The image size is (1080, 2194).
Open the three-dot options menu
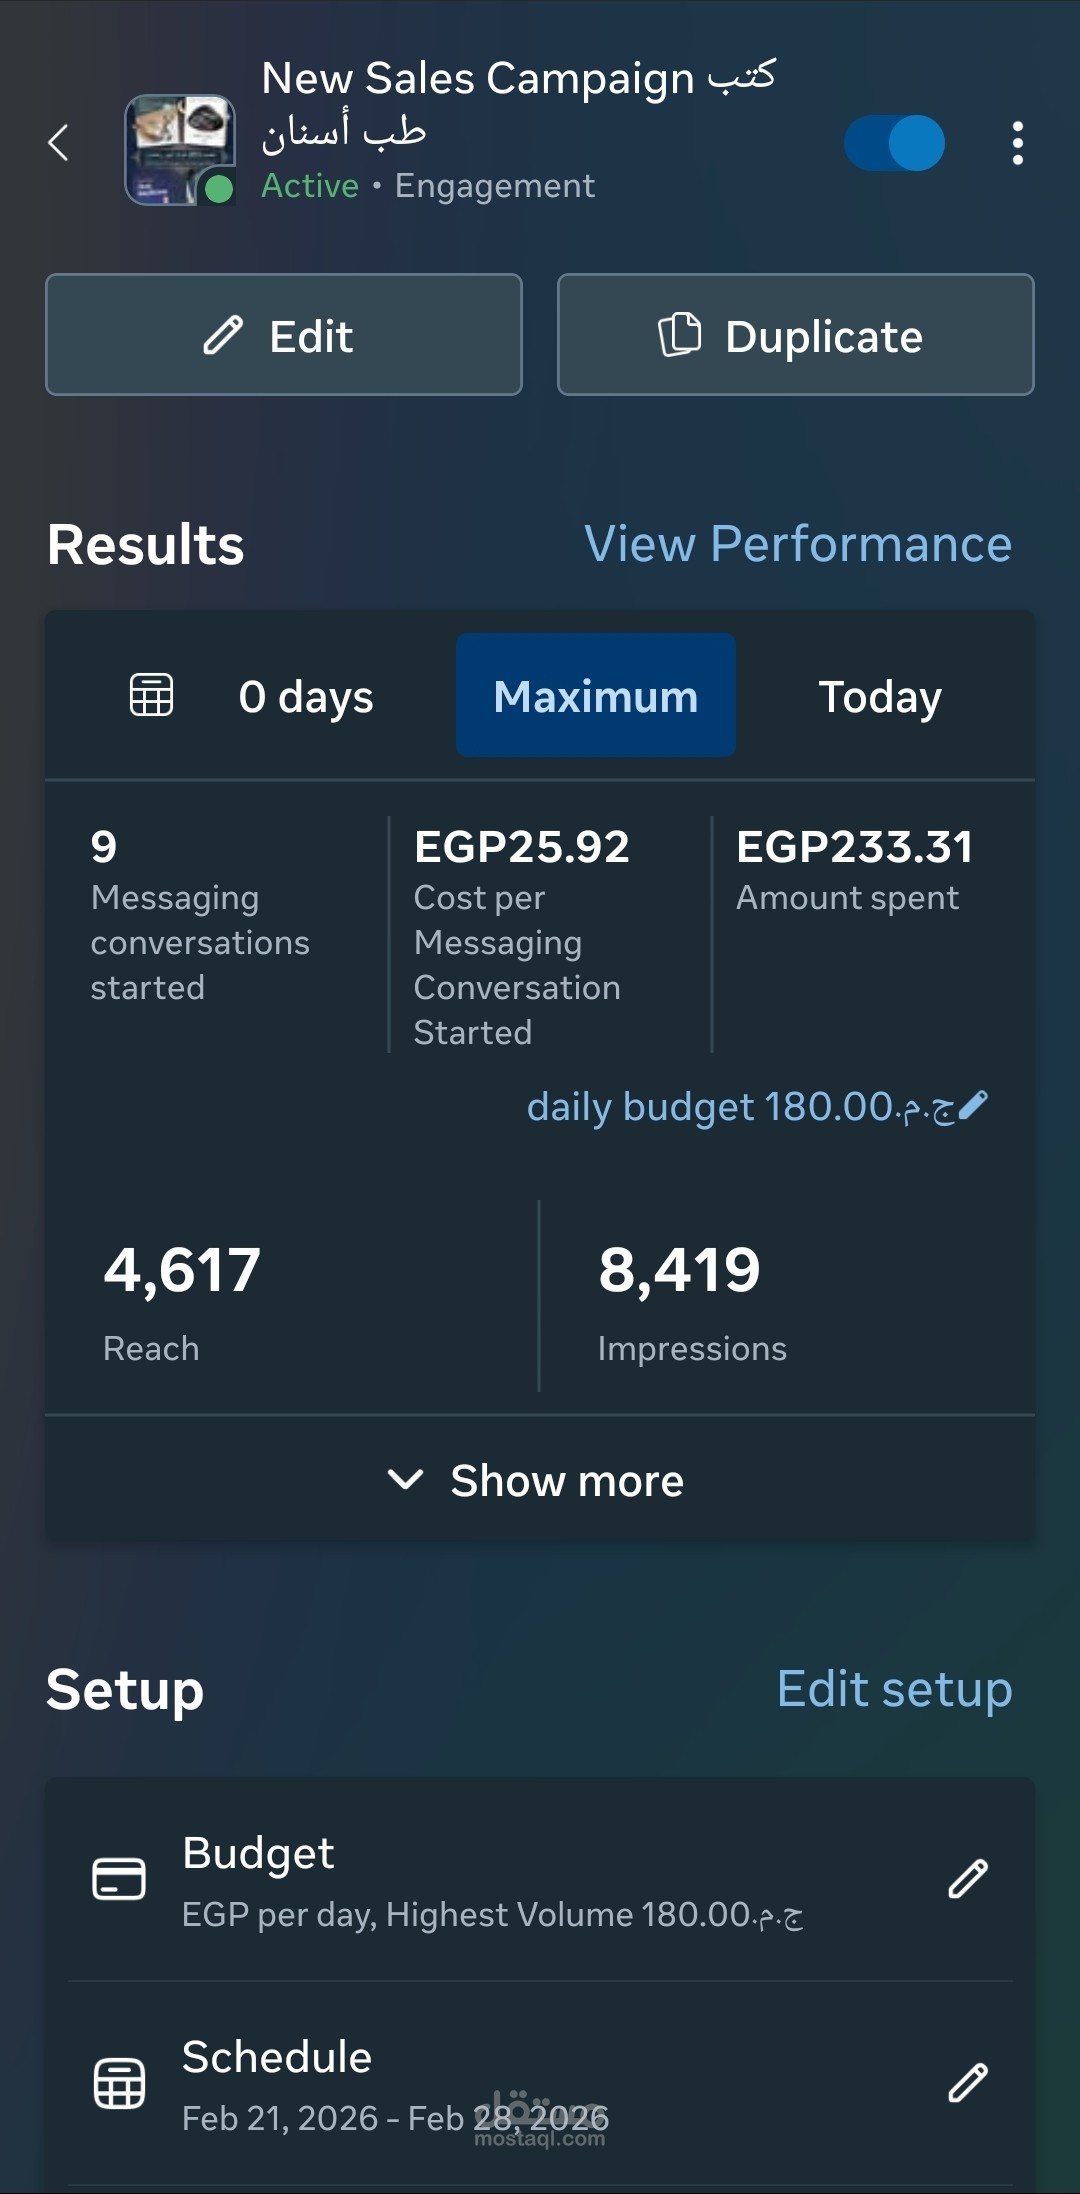(x=1017, y=143)
